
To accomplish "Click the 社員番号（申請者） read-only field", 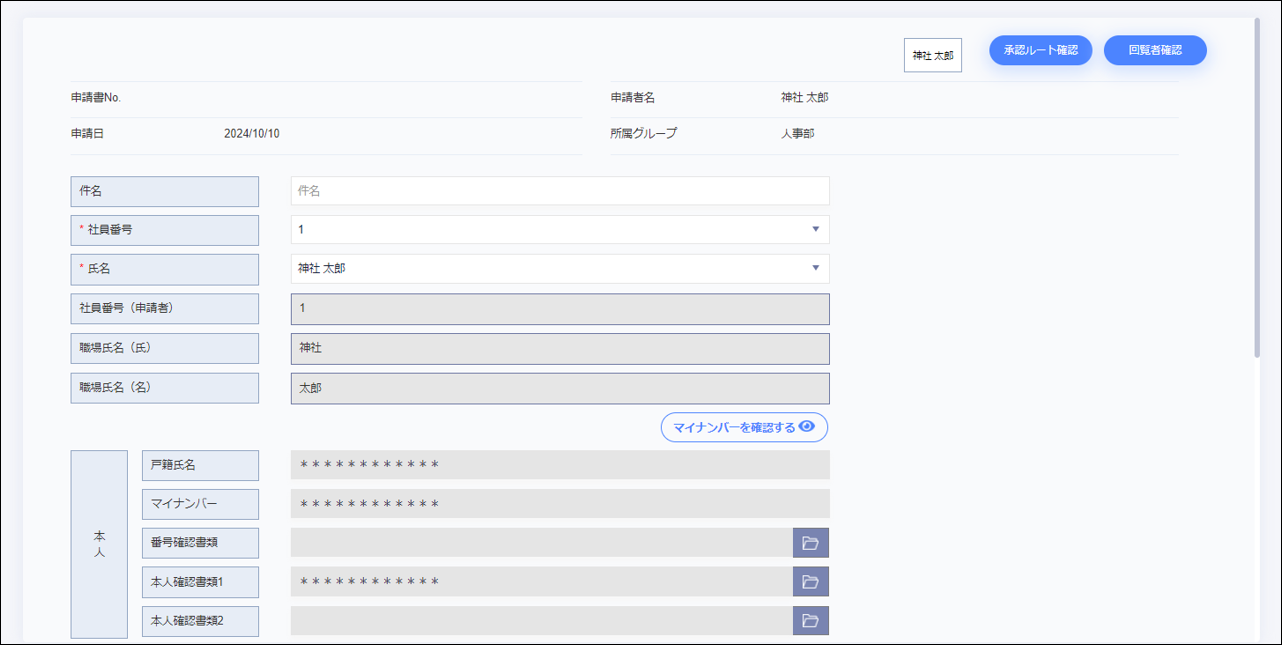I will tap(559, 309).
